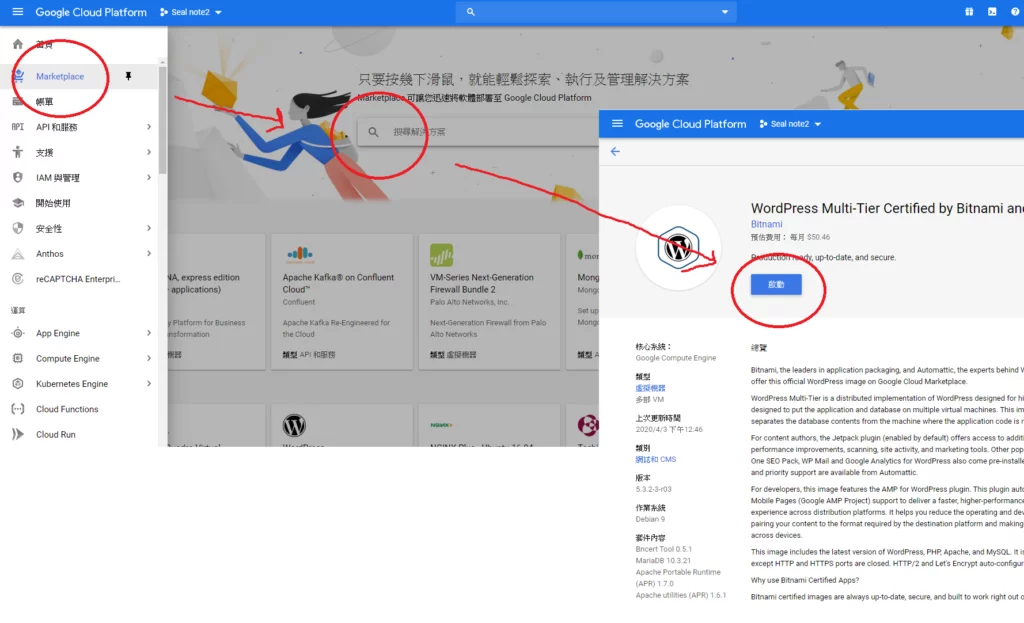Open the Apache Kafka on Confluent Cloud card
1024x623 pixels.
click(x=342, y=301)
